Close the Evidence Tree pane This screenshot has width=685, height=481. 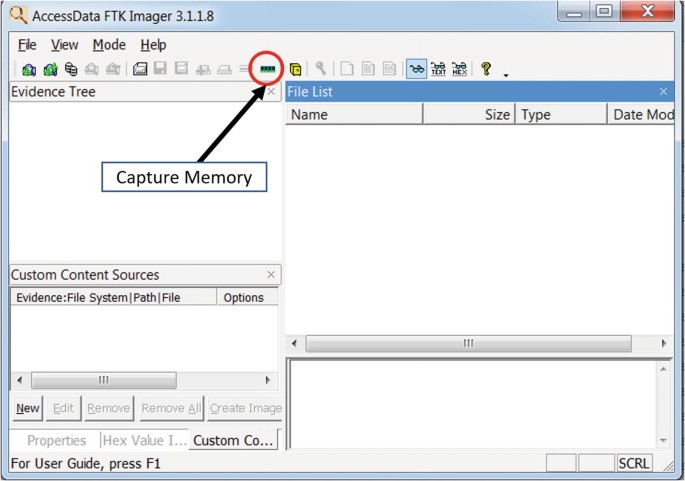[x=271, y=92]
